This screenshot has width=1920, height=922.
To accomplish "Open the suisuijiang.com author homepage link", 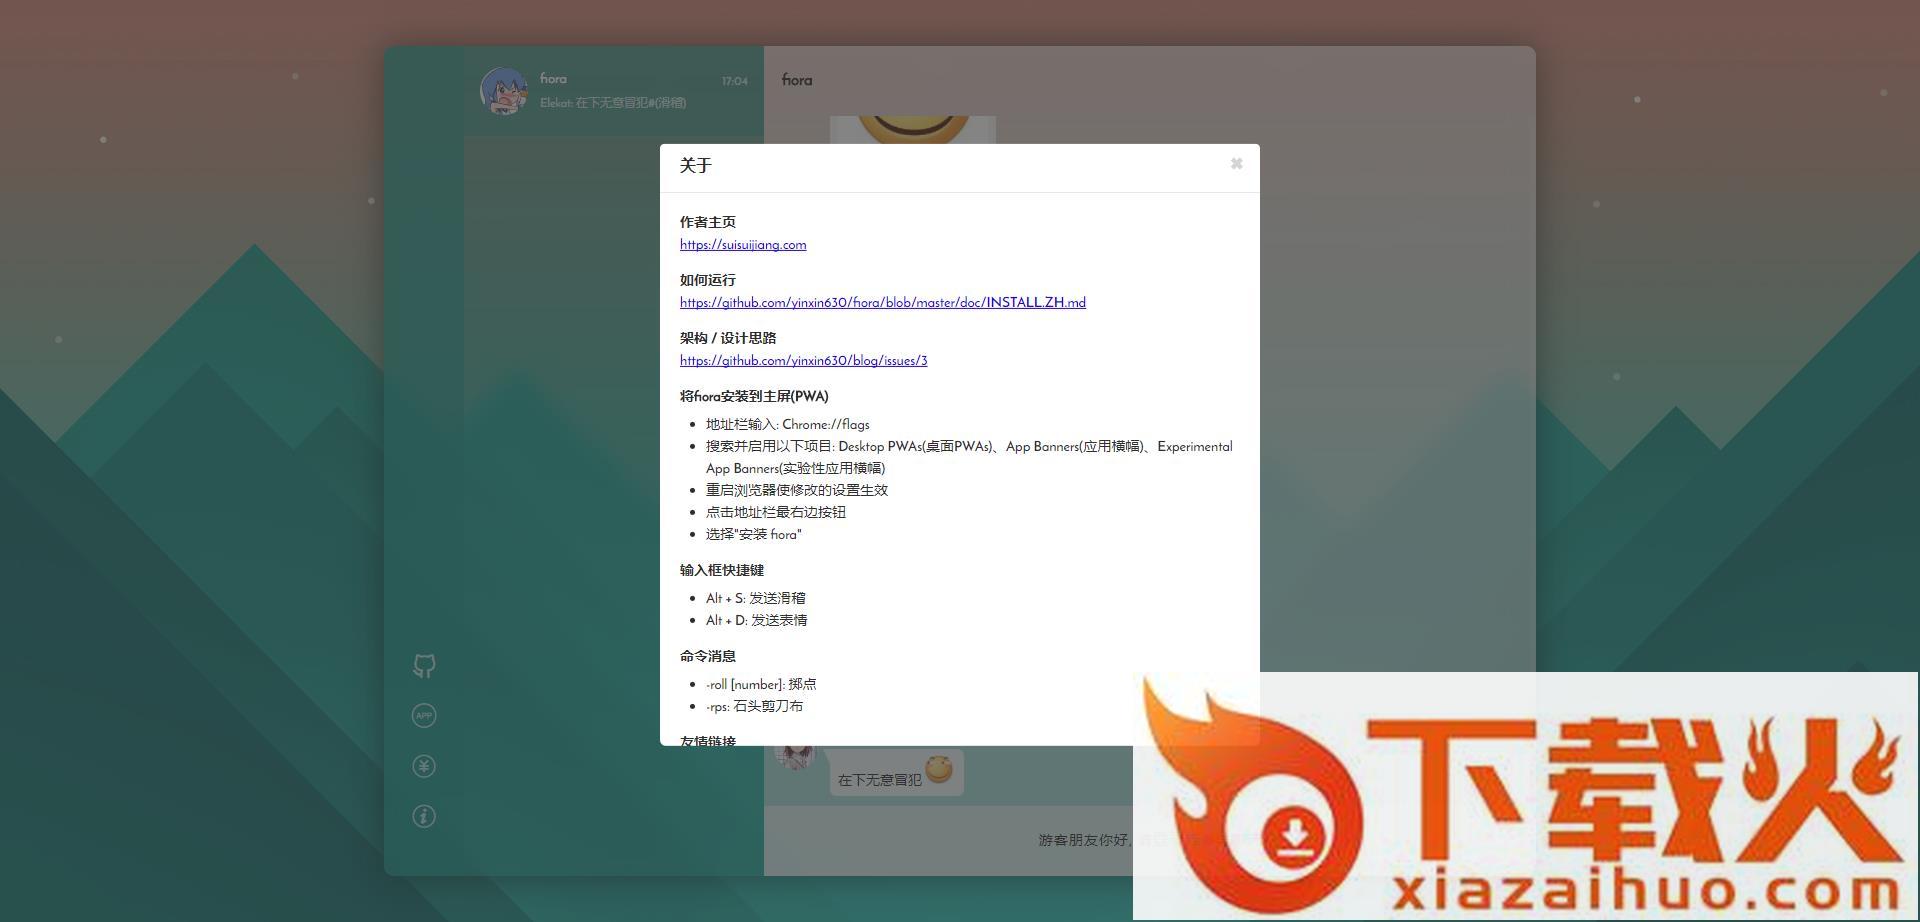I will tap(743, 245).
